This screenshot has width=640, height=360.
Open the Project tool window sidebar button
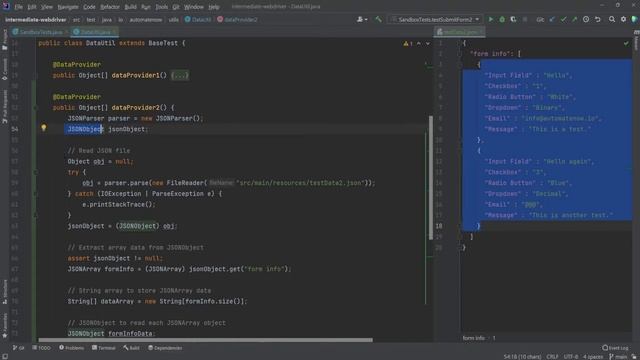click(4, 40)
